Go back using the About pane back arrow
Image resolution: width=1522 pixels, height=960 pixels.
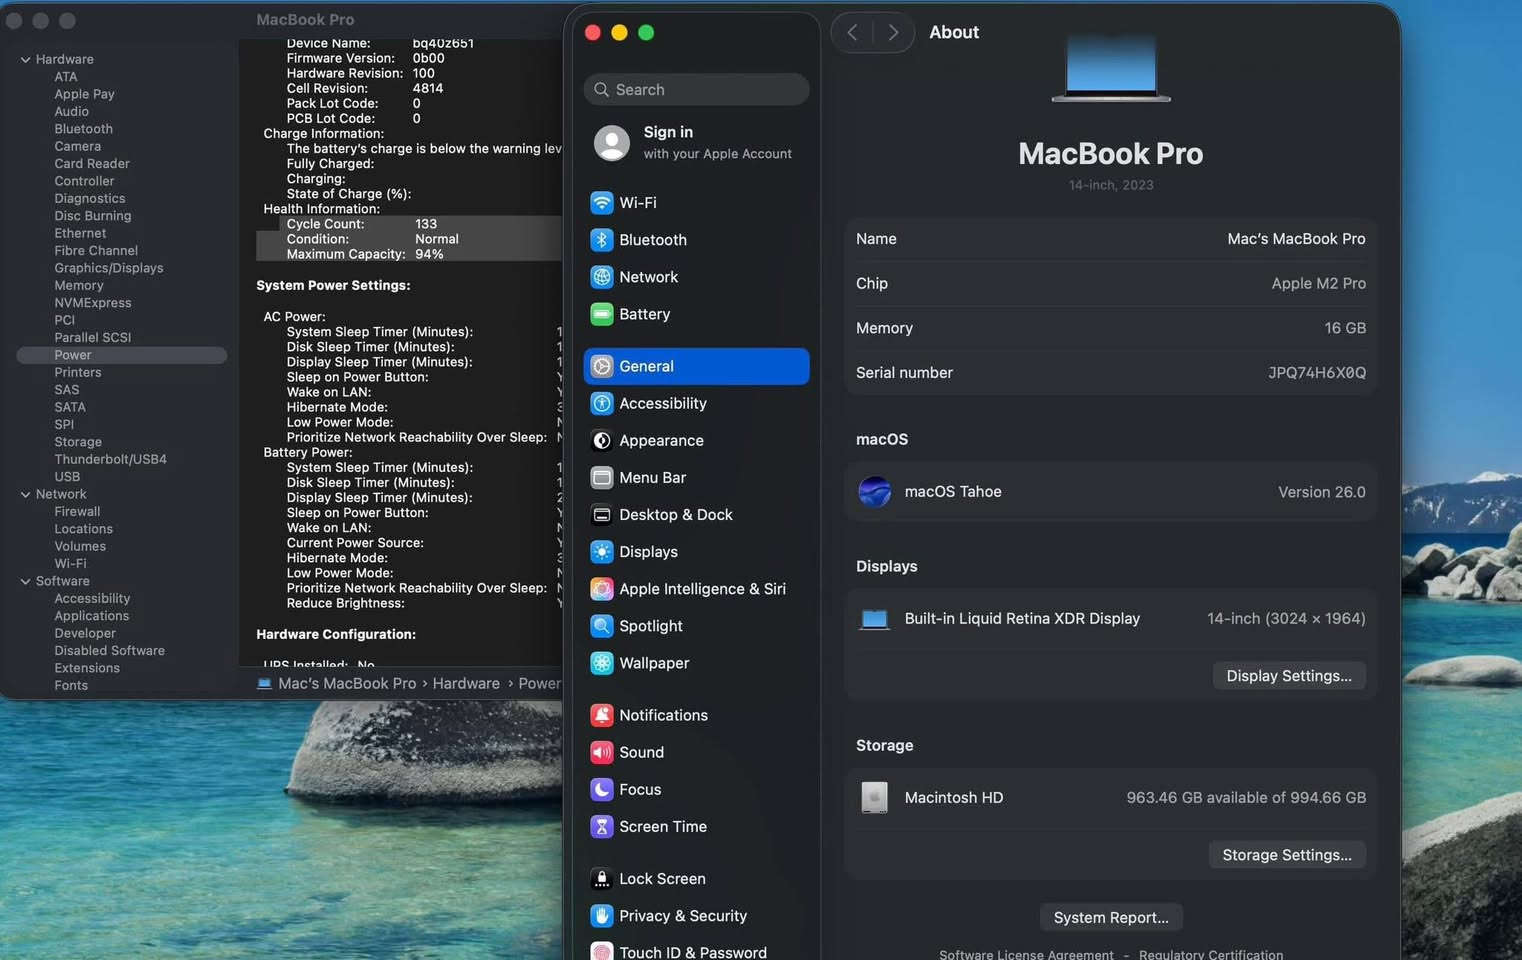coord(852,33)
